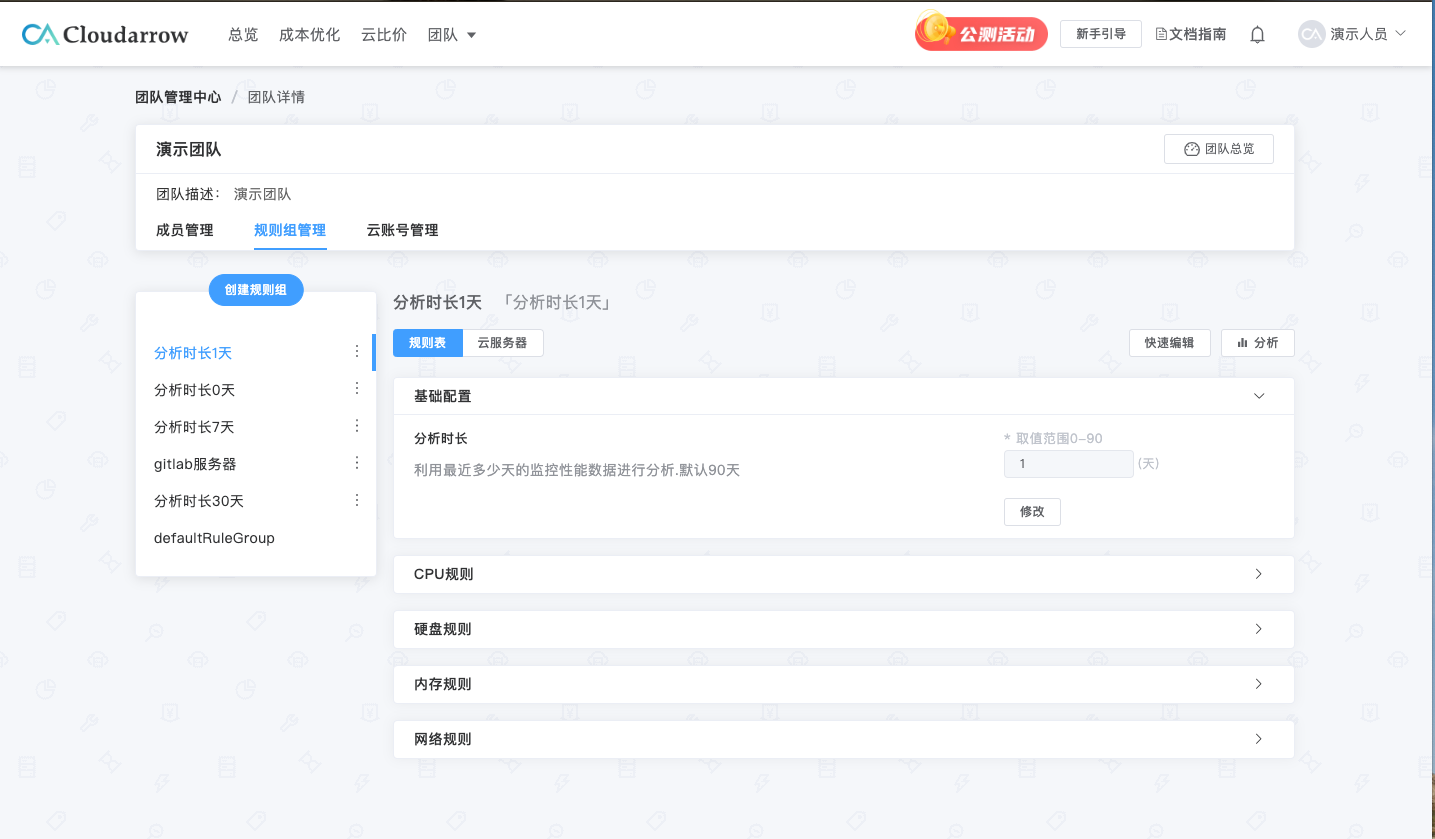Open more options for 分析时长1天
The image size is (1435, 839).
click(x=357, y=352)
